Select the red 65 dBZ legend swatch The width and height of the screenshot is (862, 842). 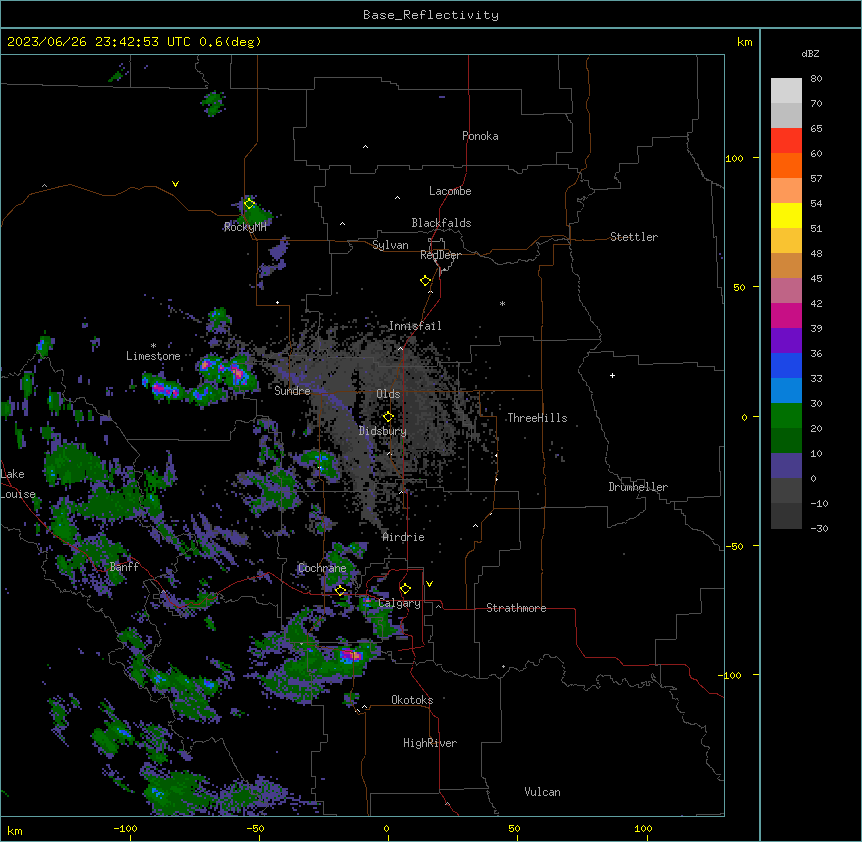(786, 140)
